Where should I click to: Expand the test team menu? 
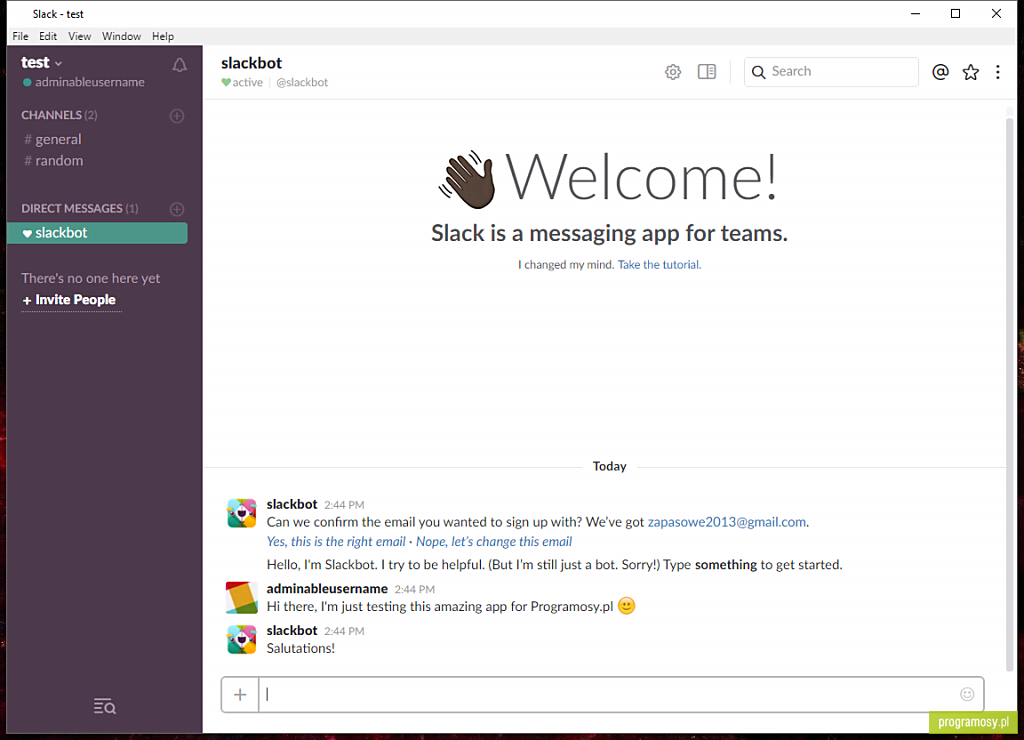pos(42,63)
